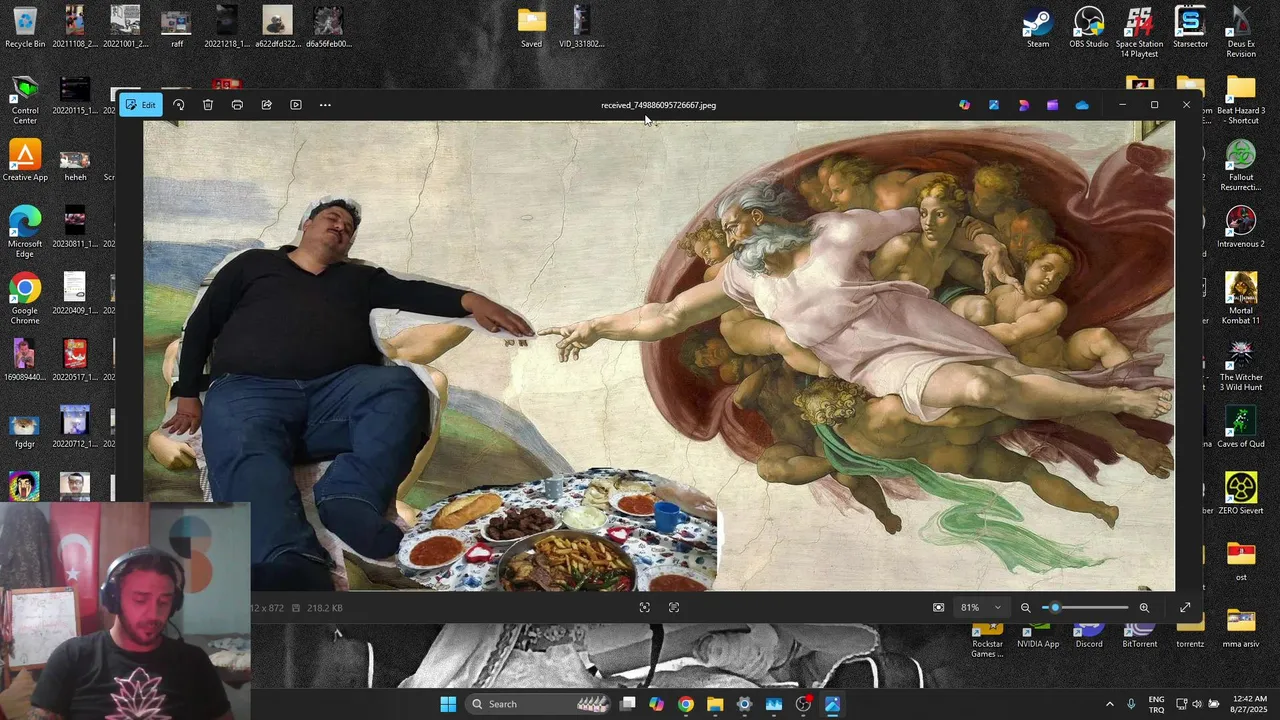Image resolution: width=1280 pixels, height=720 pixels.
Task: Select Mortal Kombat 11 desktop shortcut
Action: click(1241, 299)
